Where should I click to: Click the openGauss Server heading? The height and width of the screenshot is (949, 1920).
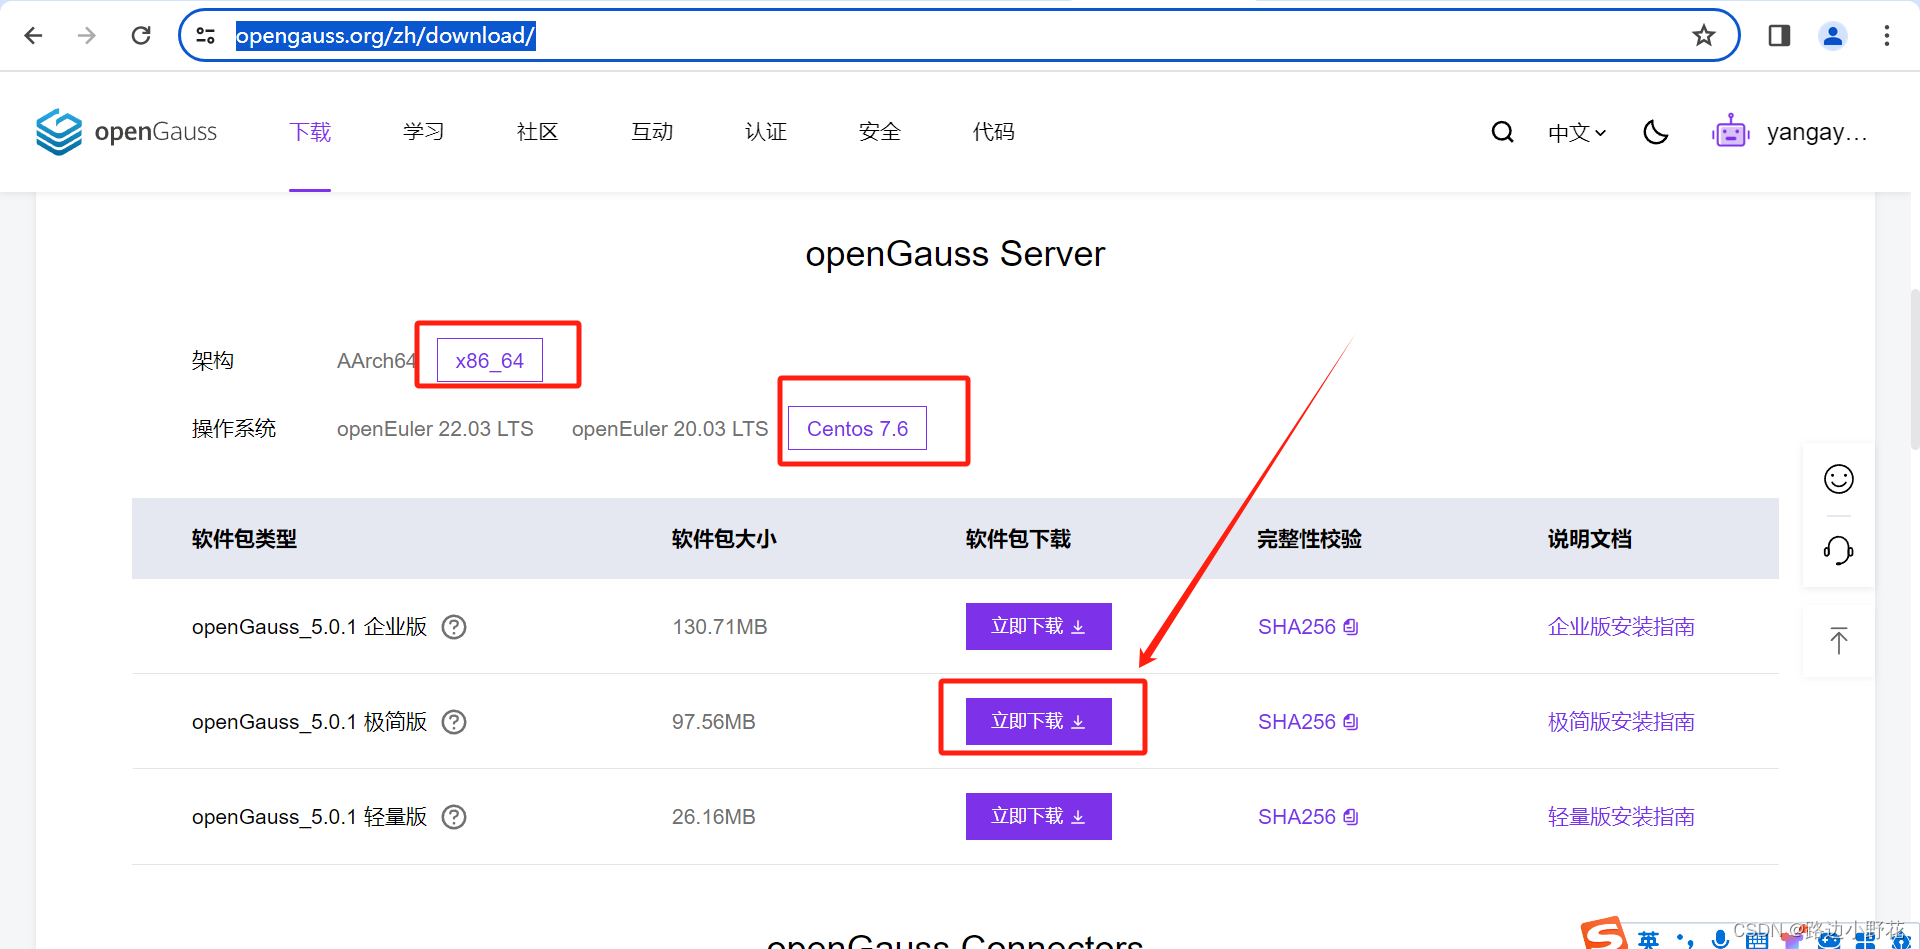point(955,254)
